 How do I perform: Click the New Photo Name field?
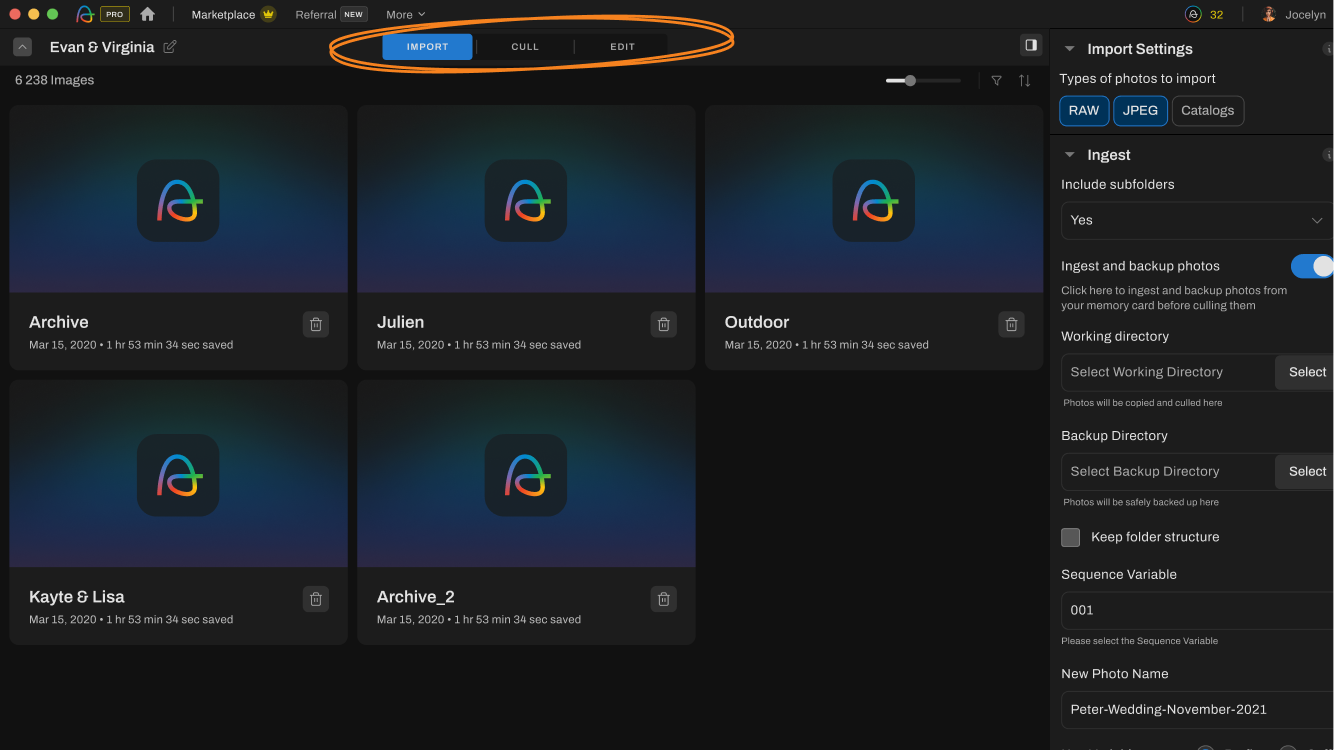1196,709
